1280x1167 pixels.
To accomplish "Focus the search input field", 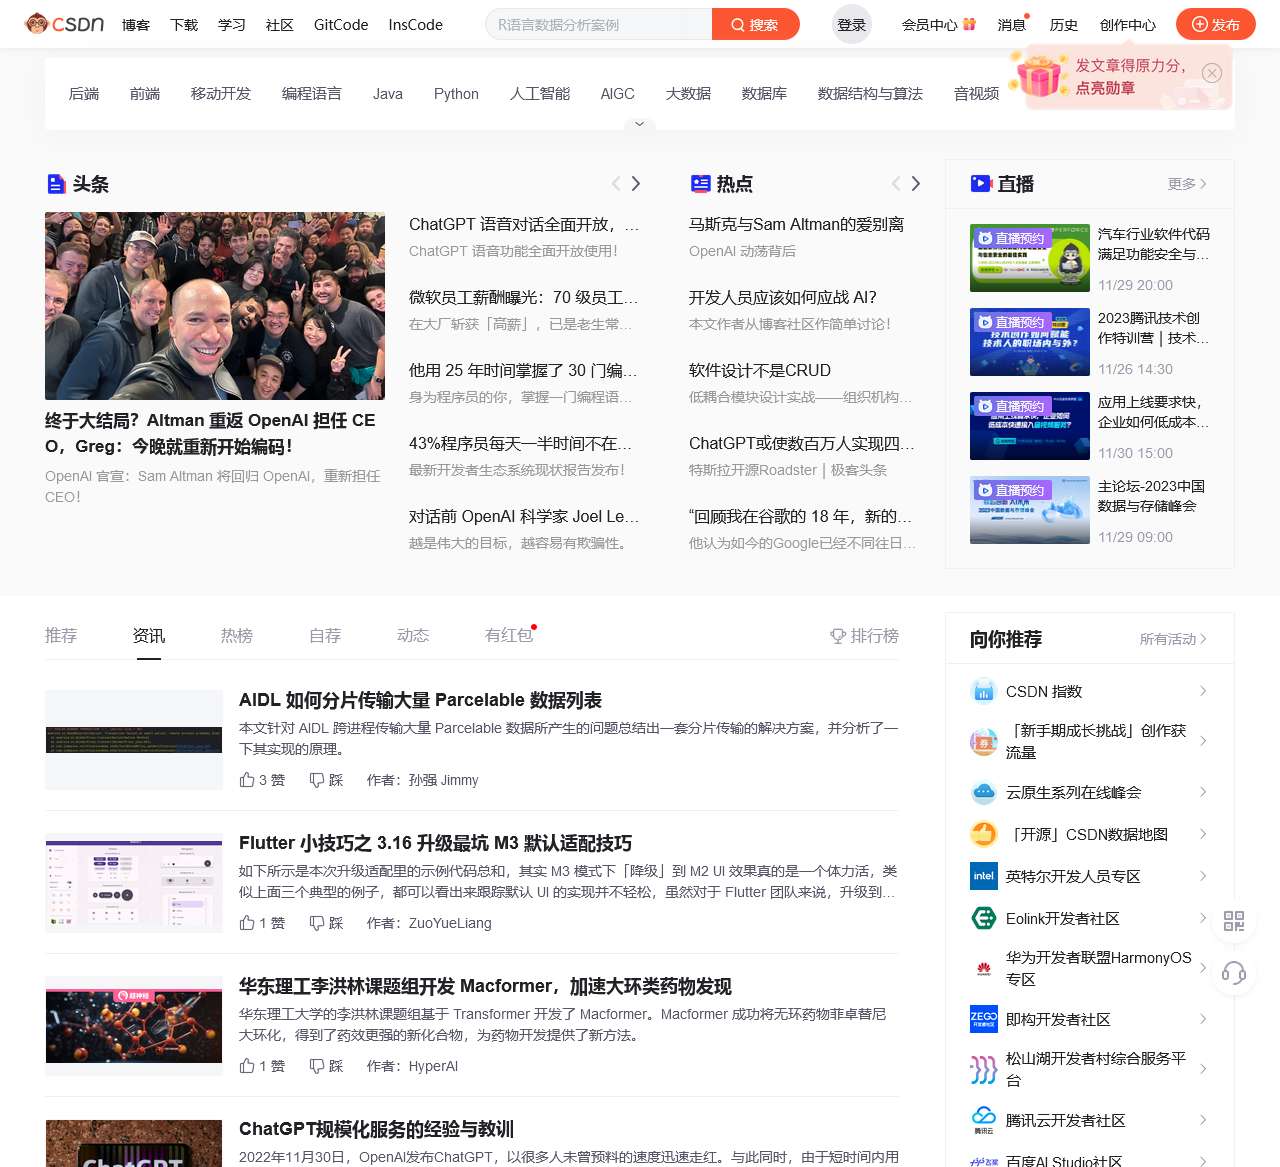I will tap(599, 24).
